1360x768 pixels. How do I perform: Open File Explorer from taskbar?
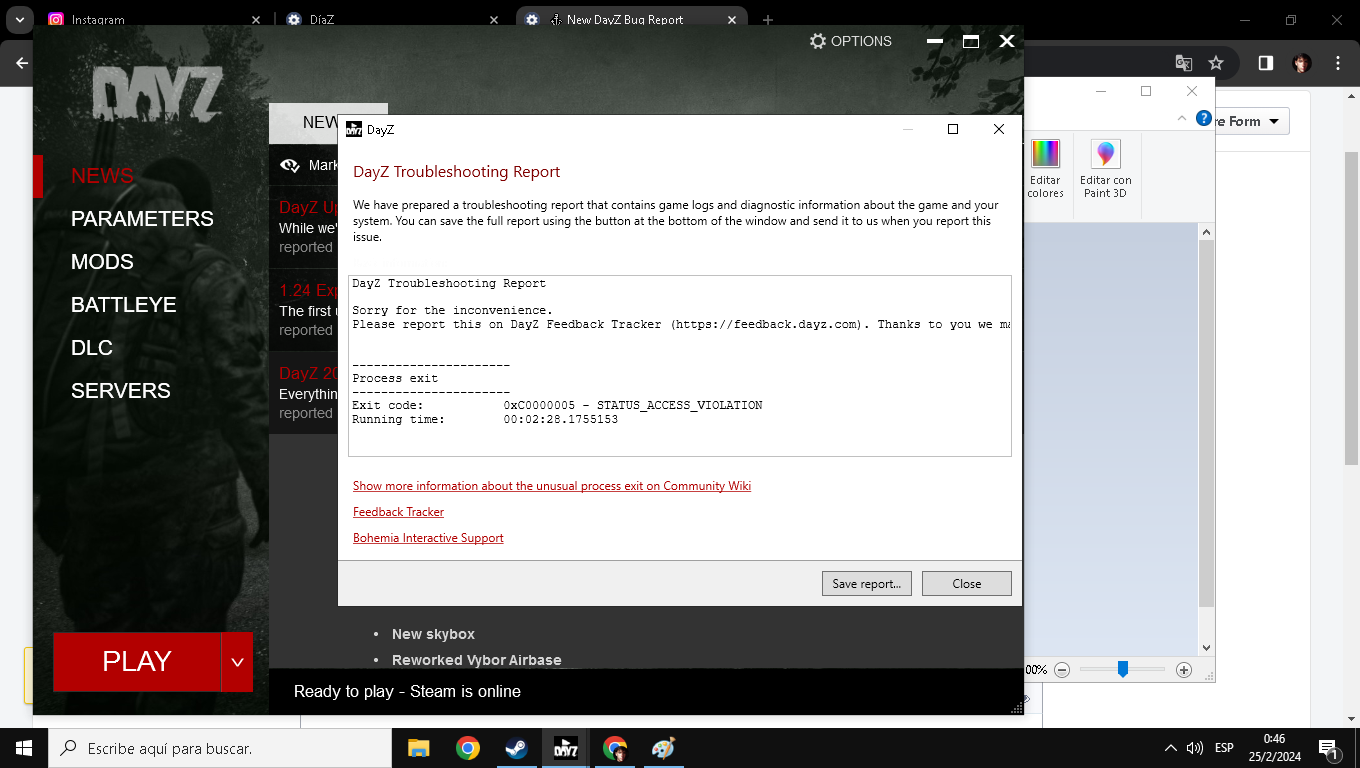point(418,748)
